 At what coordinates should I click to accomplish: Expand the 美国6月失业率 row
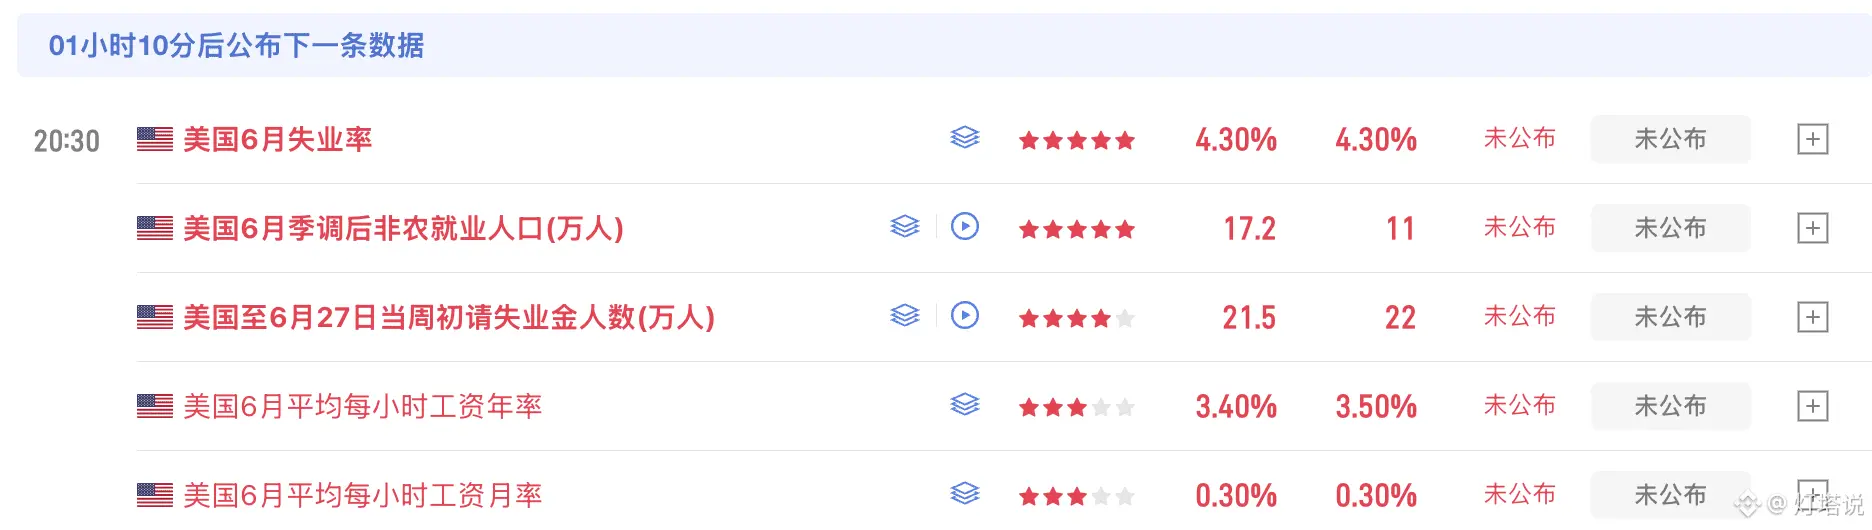[1812, 139]
